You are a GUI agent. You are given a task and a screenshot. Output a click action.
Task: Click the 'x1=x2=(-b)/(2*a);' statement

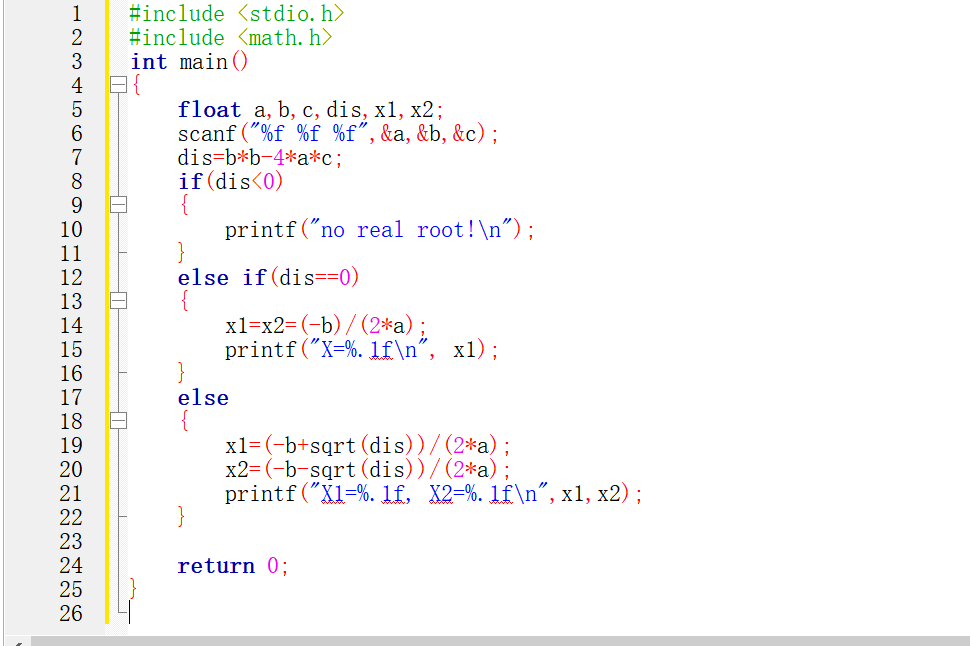(326, 325)
